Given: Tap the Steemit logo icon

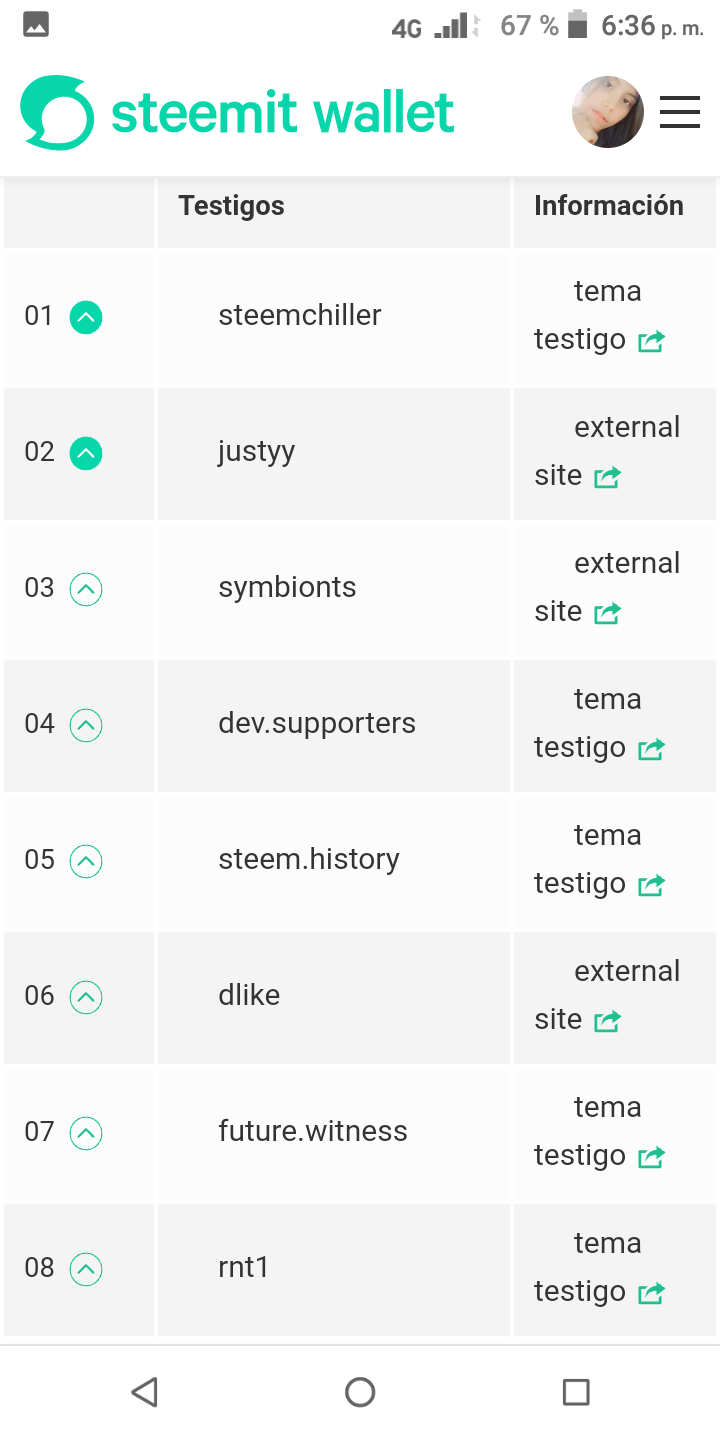Looking at the screenshot, I should (57, 112).
